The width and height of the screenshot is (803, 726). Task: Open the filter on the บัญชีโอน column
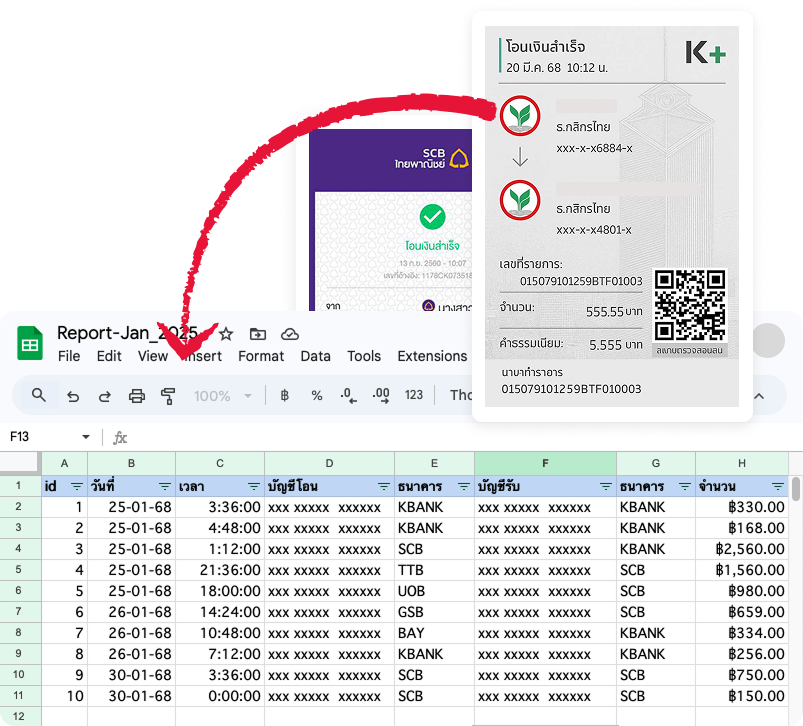(384, 486)
